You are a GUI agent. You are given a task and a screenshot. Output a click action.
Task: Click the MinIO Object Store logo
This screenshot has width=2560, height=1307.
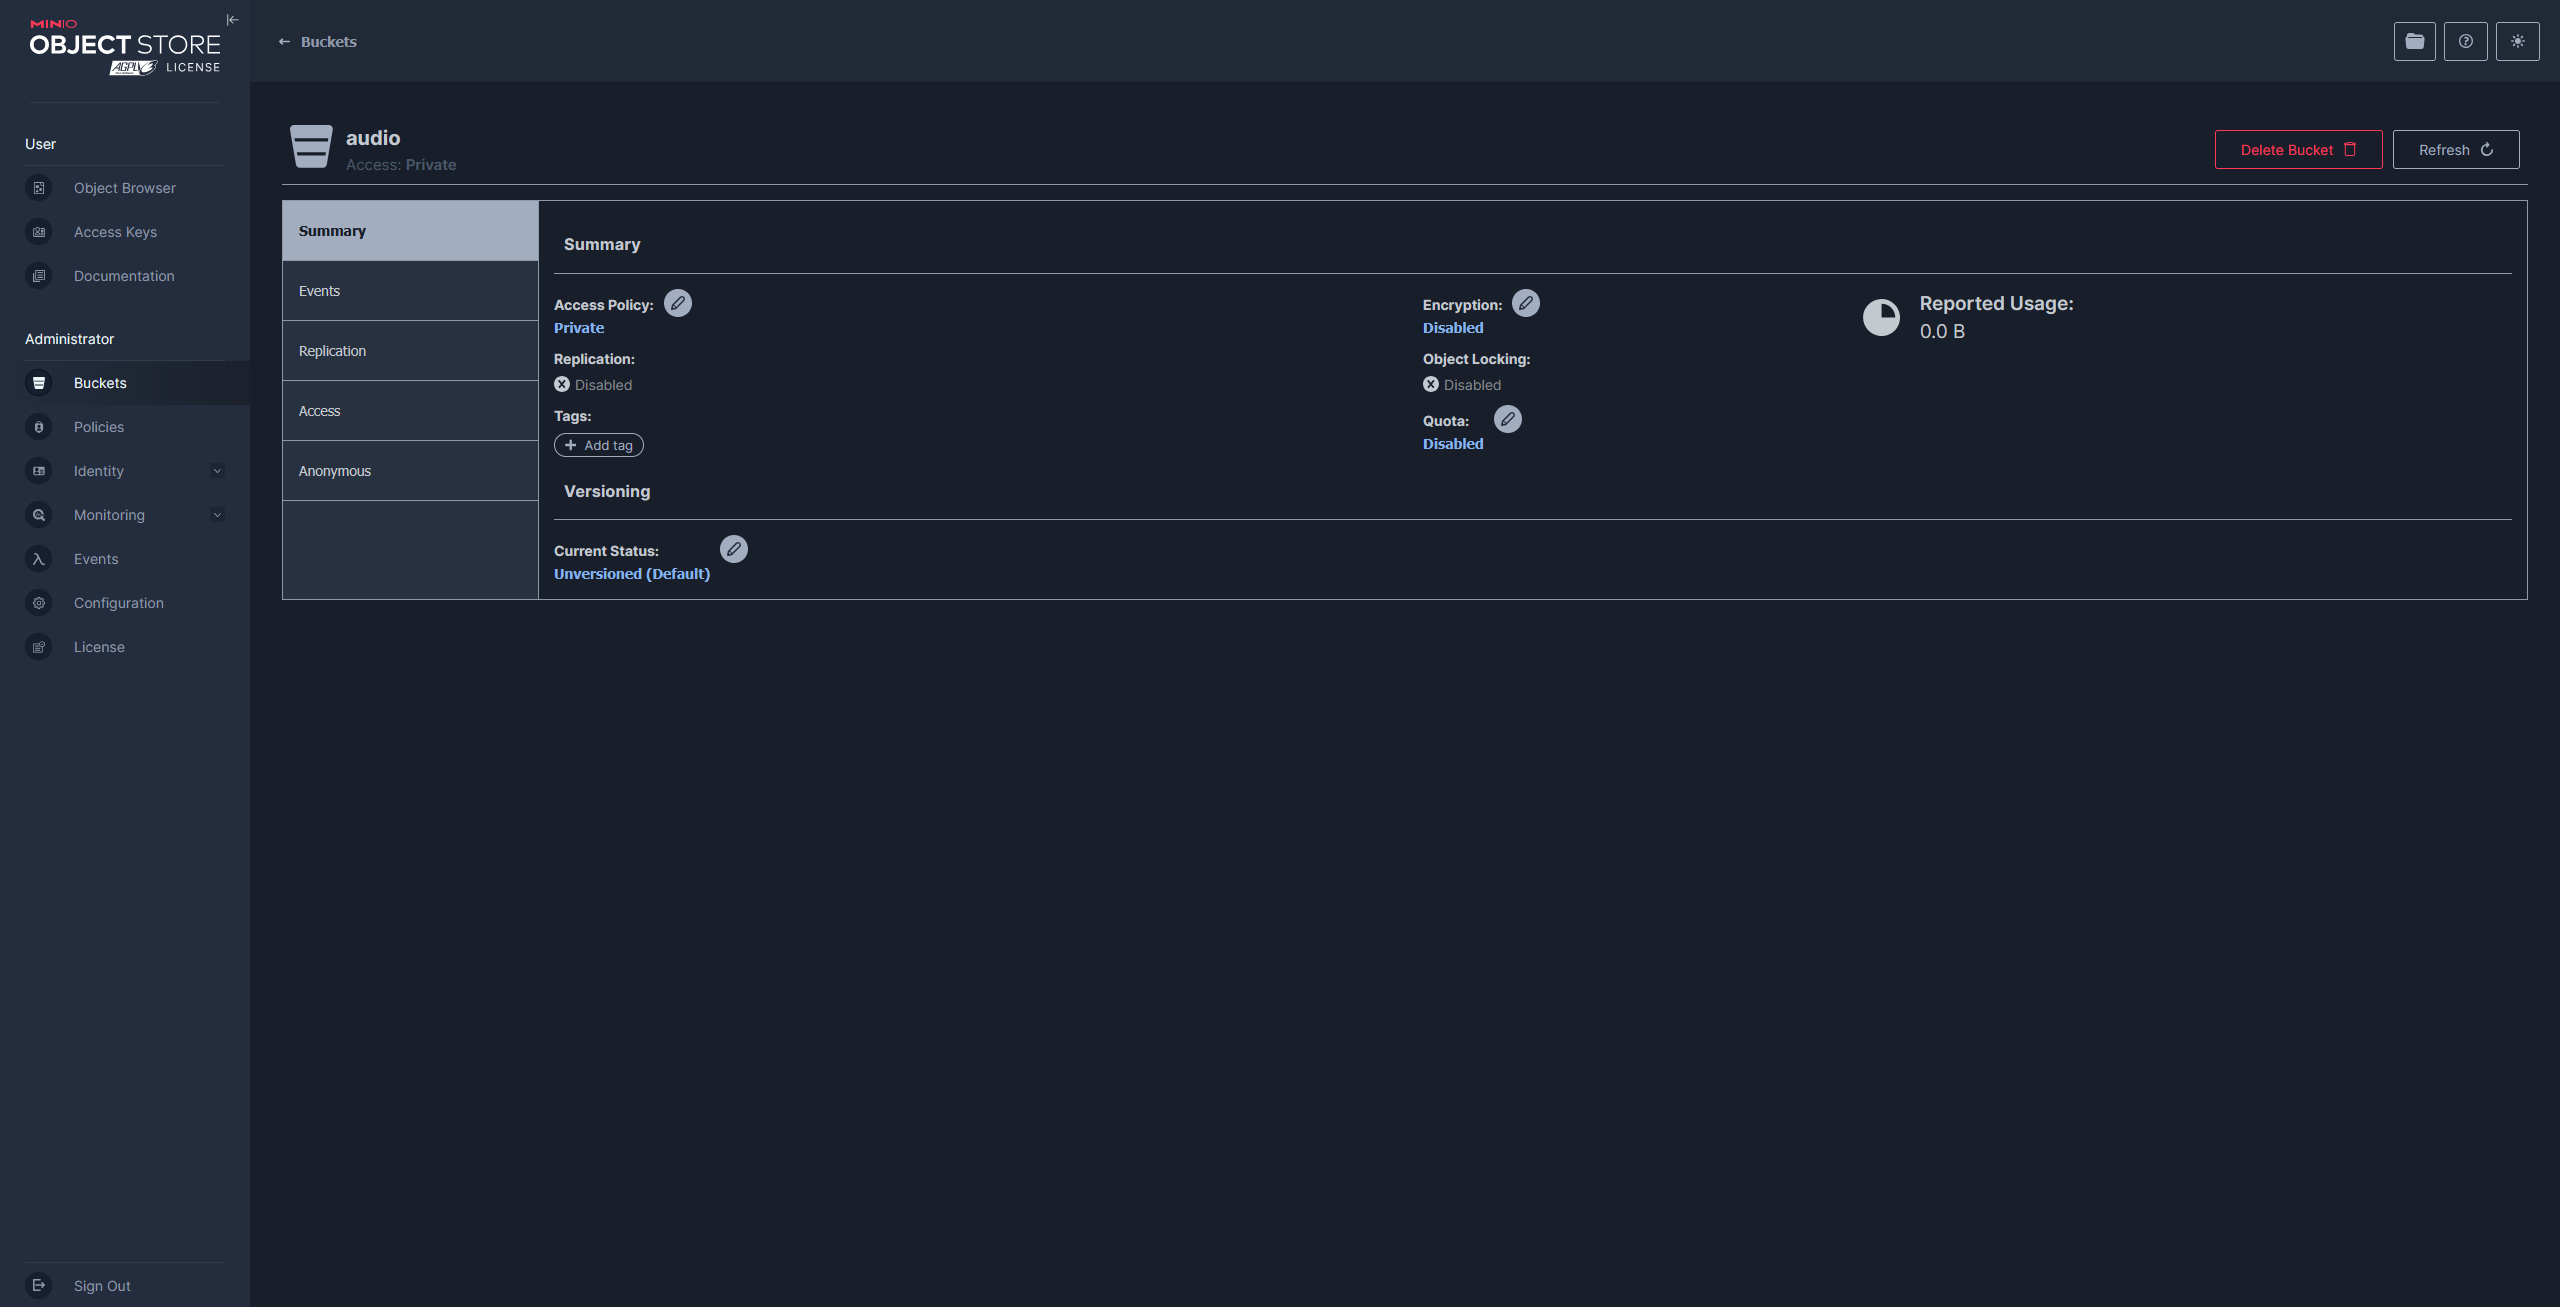point(125,47)
